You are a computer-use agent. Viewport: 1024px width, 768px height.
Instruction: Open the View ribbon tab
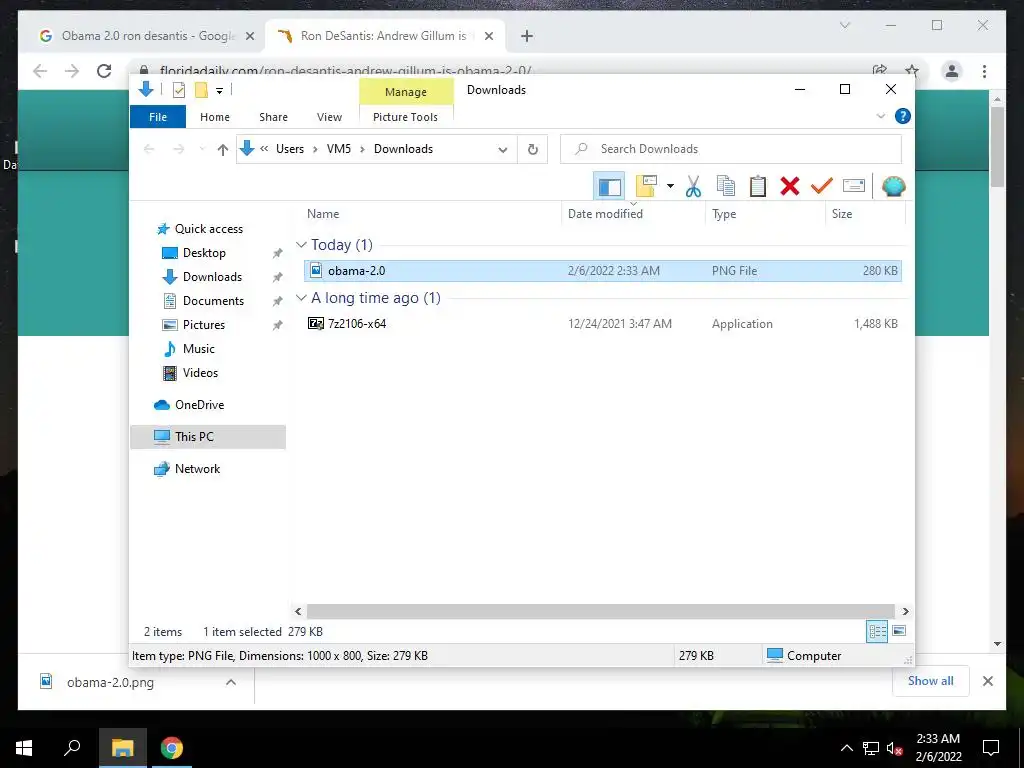329,117
